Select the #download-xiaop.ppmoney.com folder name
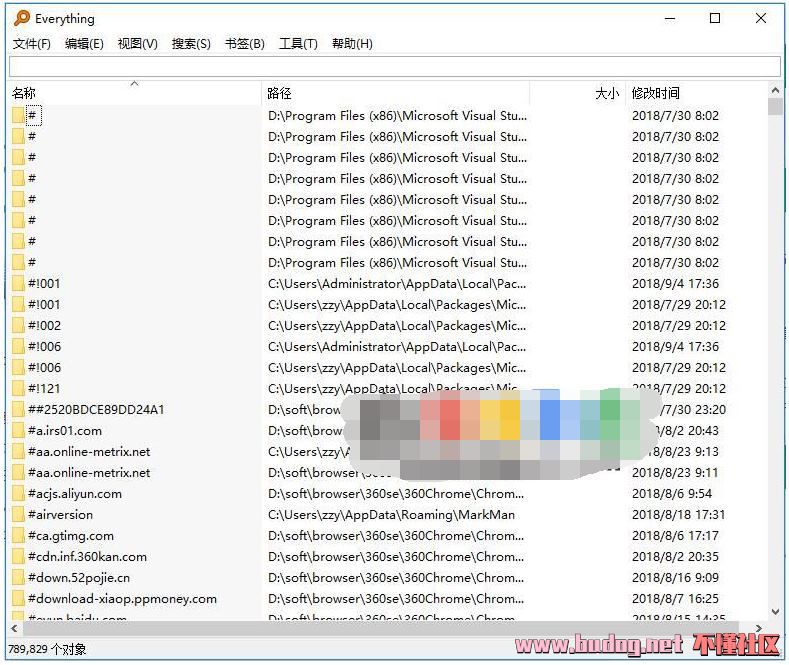 122,599
